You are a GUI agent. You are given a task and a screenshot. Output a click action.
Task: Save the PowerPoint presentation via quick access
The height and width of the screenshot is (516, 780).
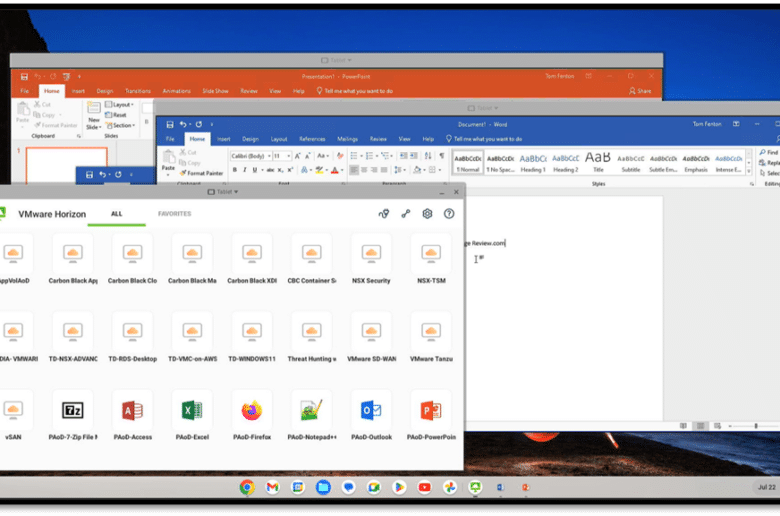click(24, 76)
